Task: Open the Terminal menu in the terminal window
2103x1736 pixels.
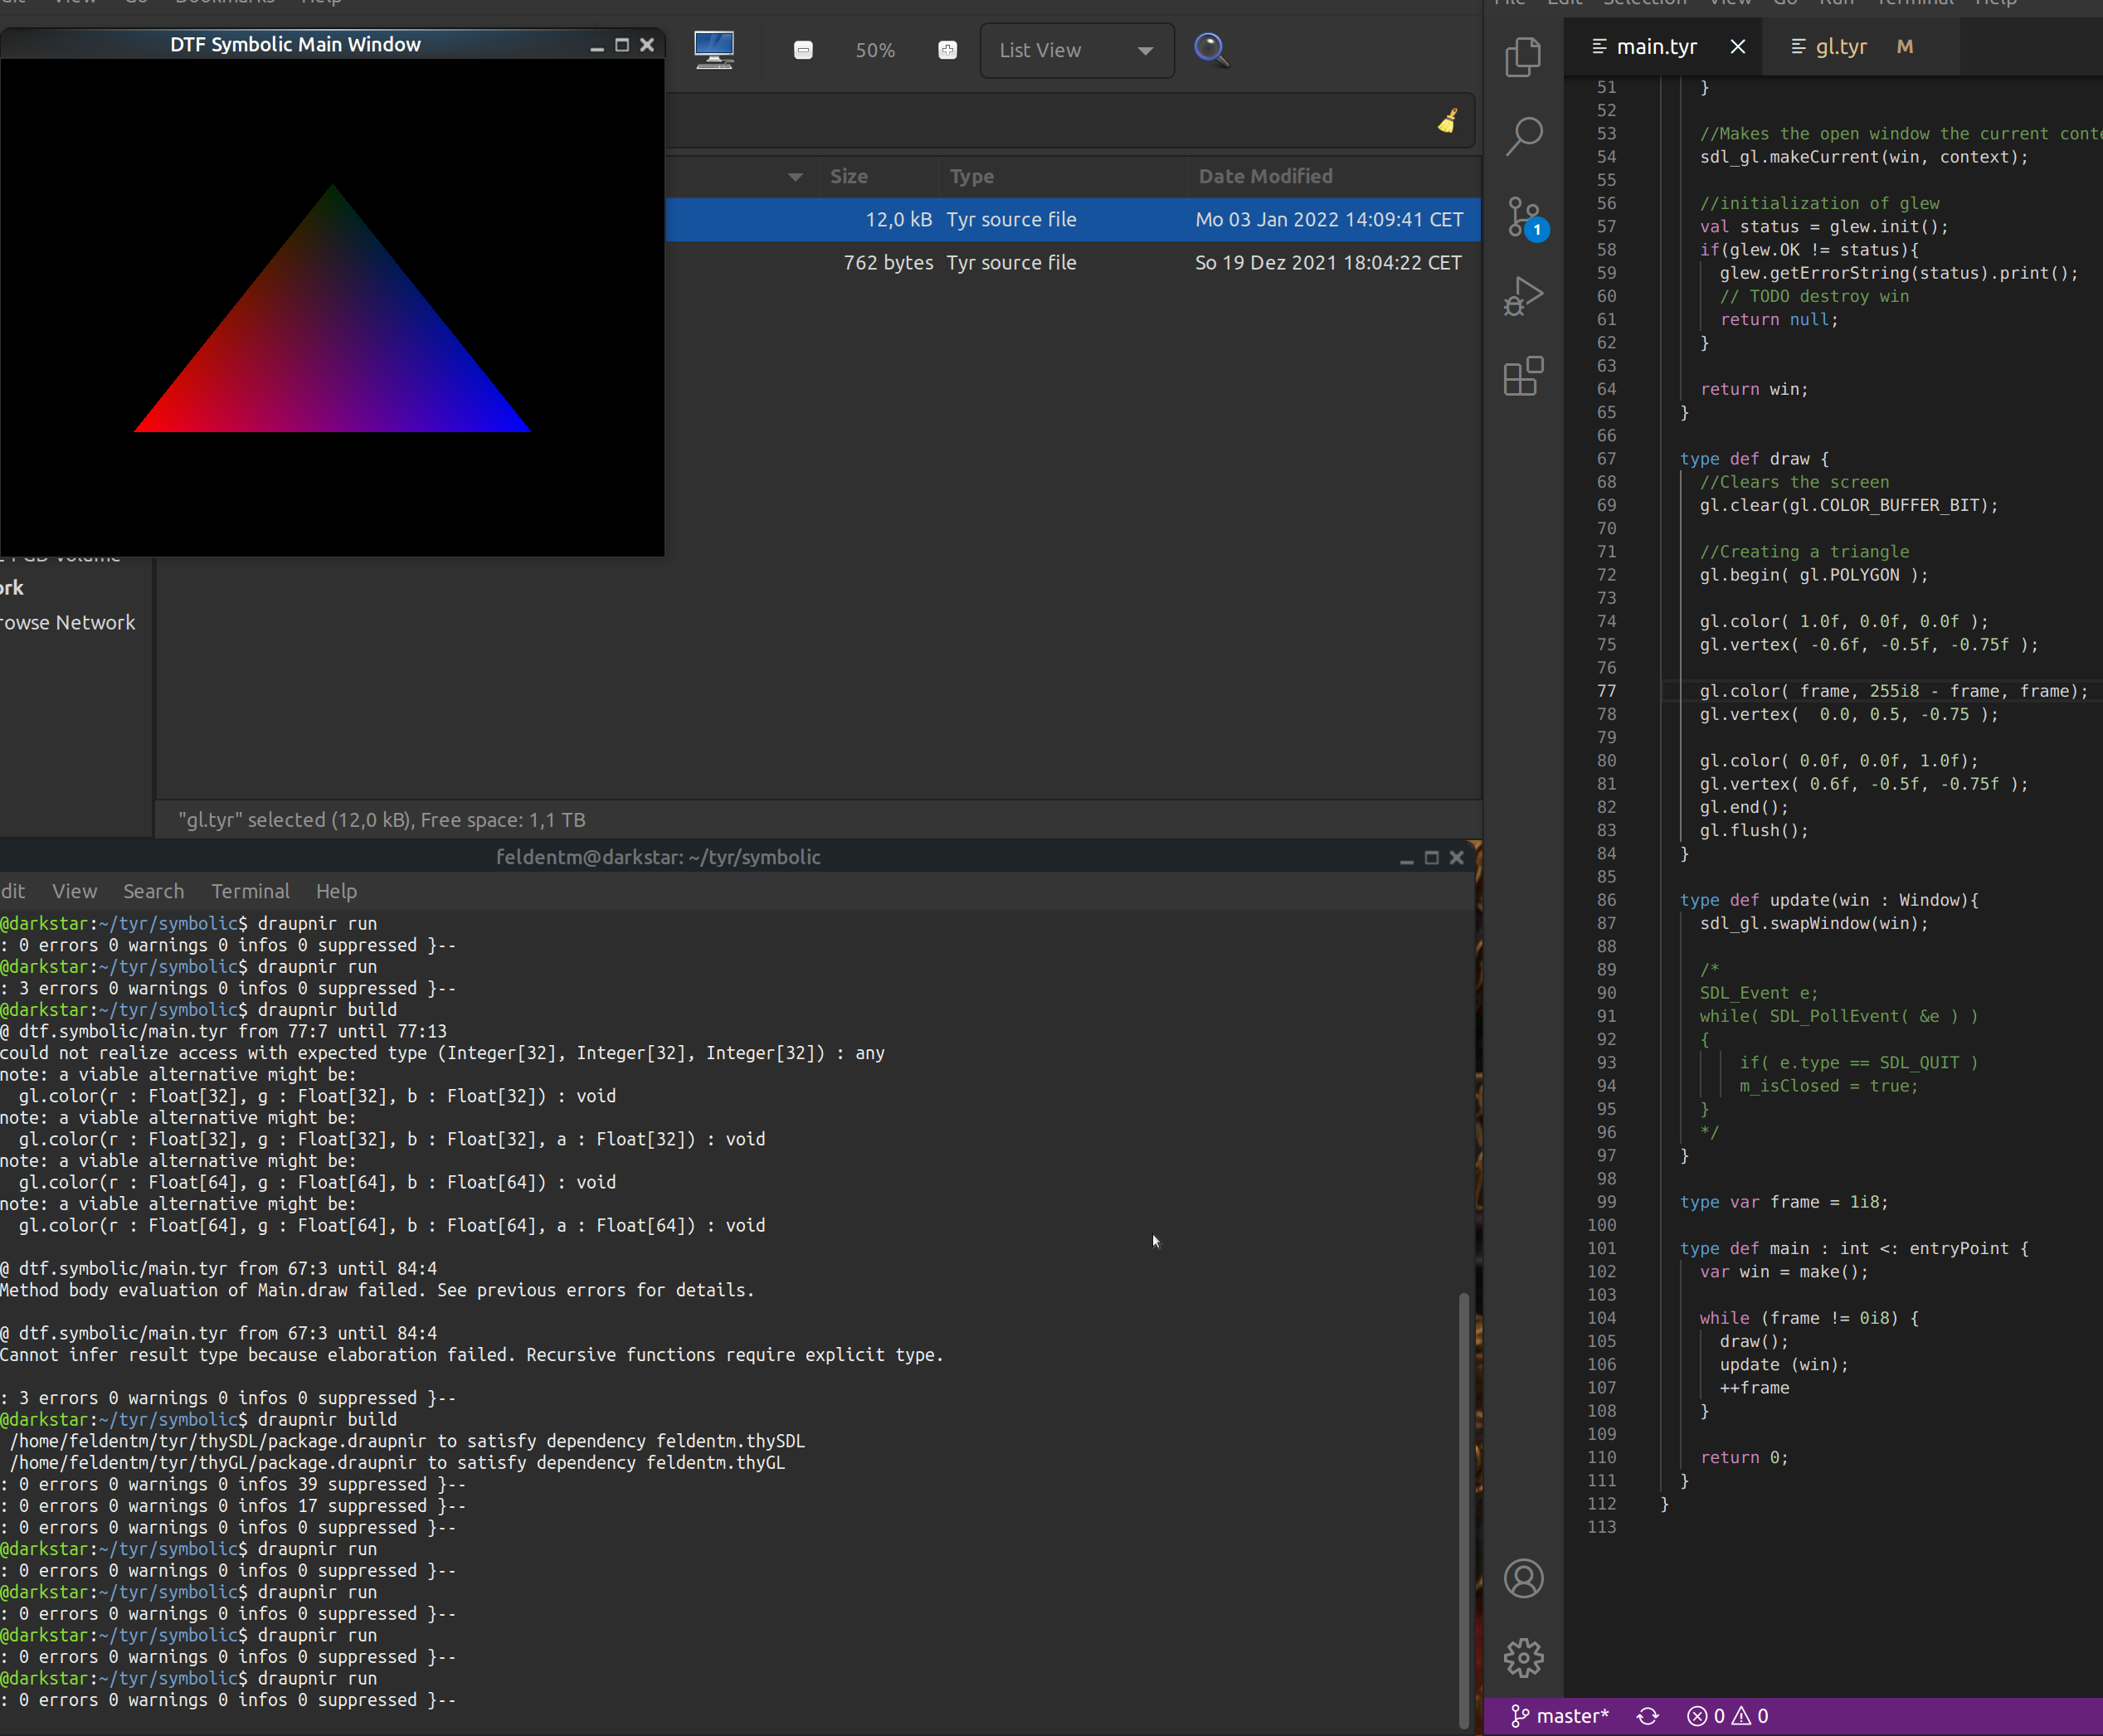Action: [250, 890]
